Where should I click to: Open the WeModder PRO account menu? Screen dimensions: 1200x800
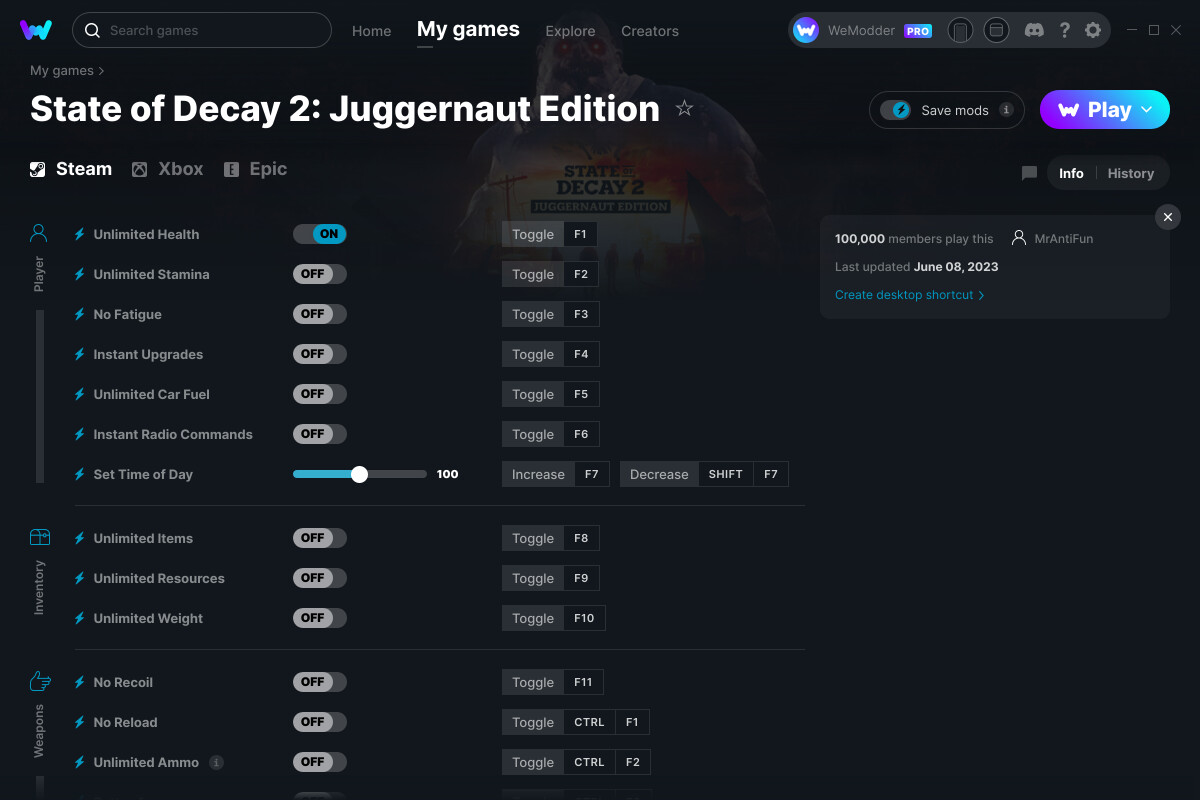click(863, 30)
